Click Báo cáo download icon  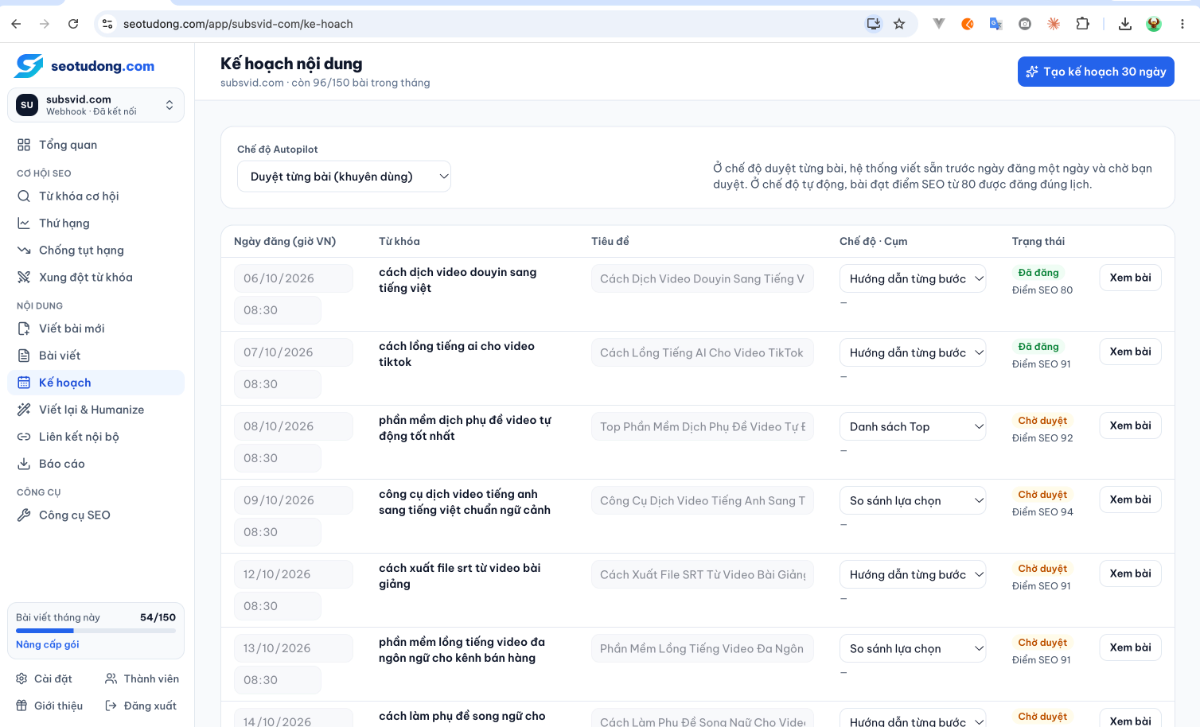tap(24, 463)
